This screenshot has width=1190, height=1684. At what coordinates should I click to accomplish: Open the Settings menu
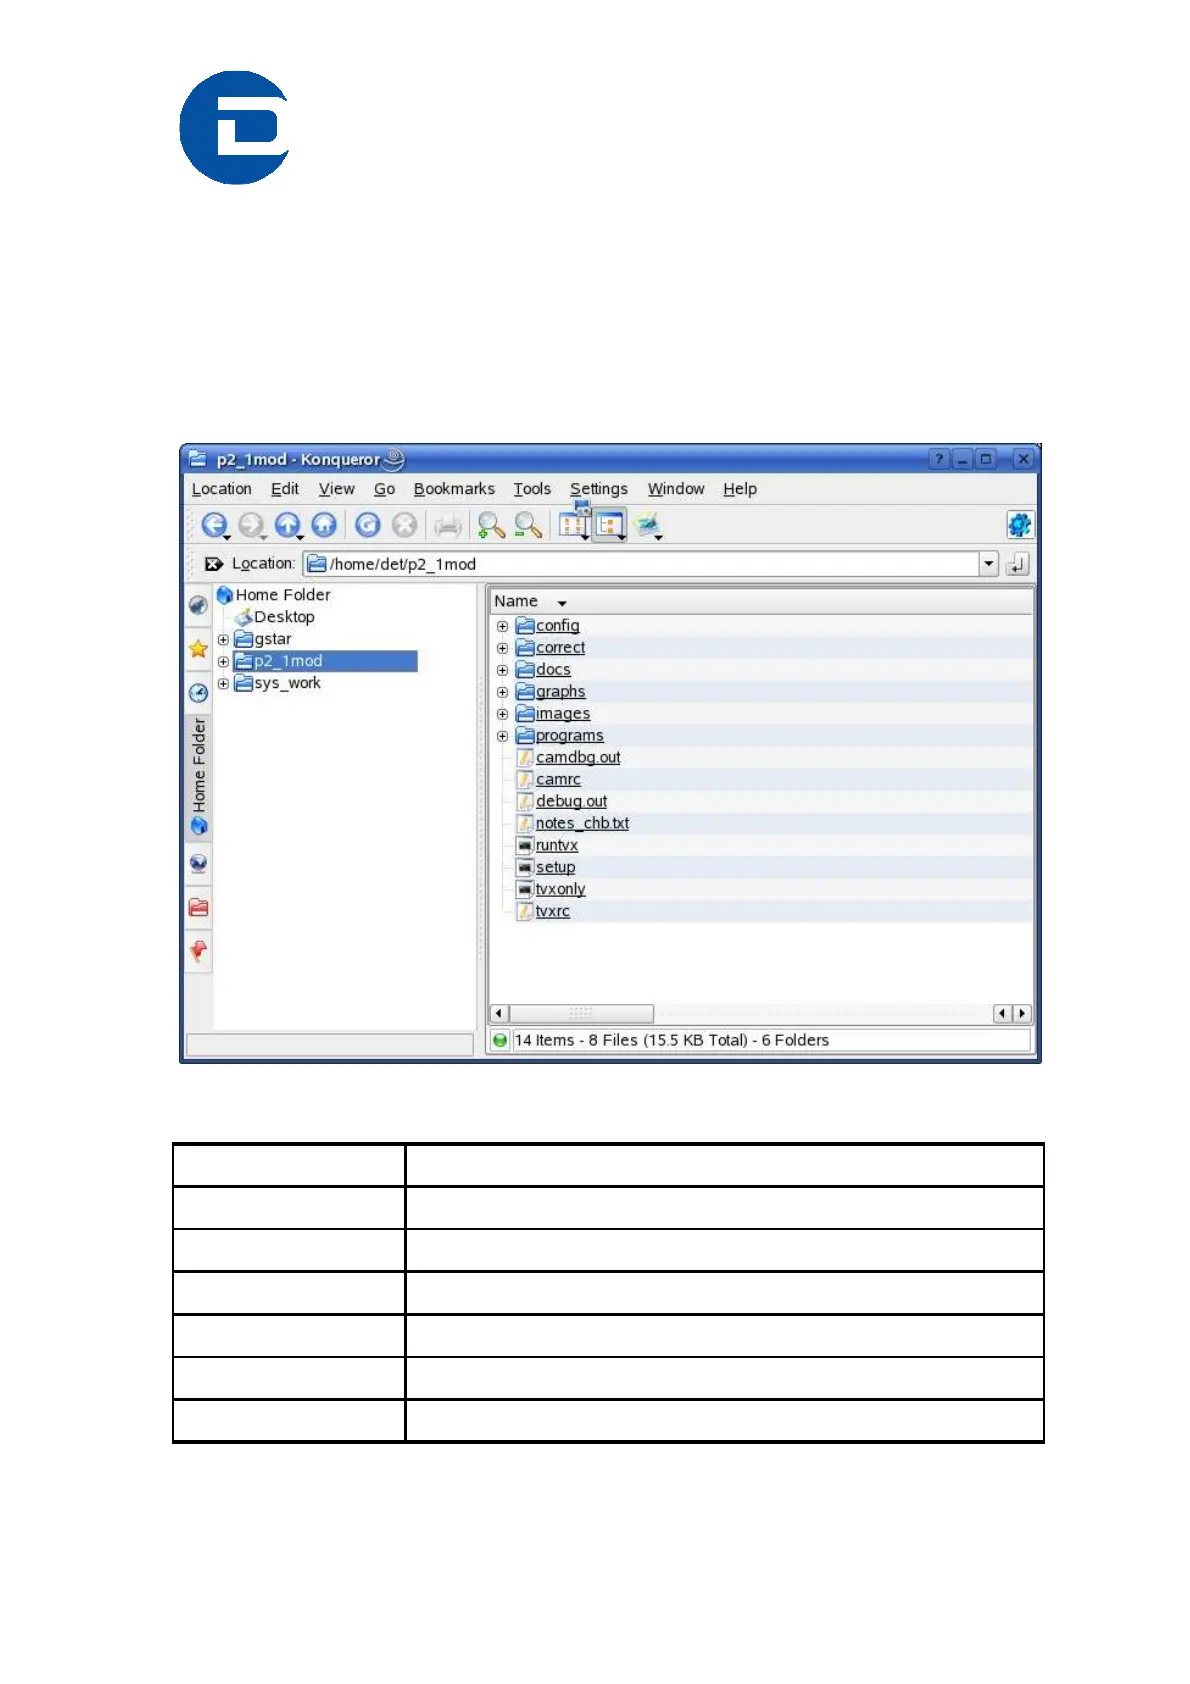(x=599, y=489)
